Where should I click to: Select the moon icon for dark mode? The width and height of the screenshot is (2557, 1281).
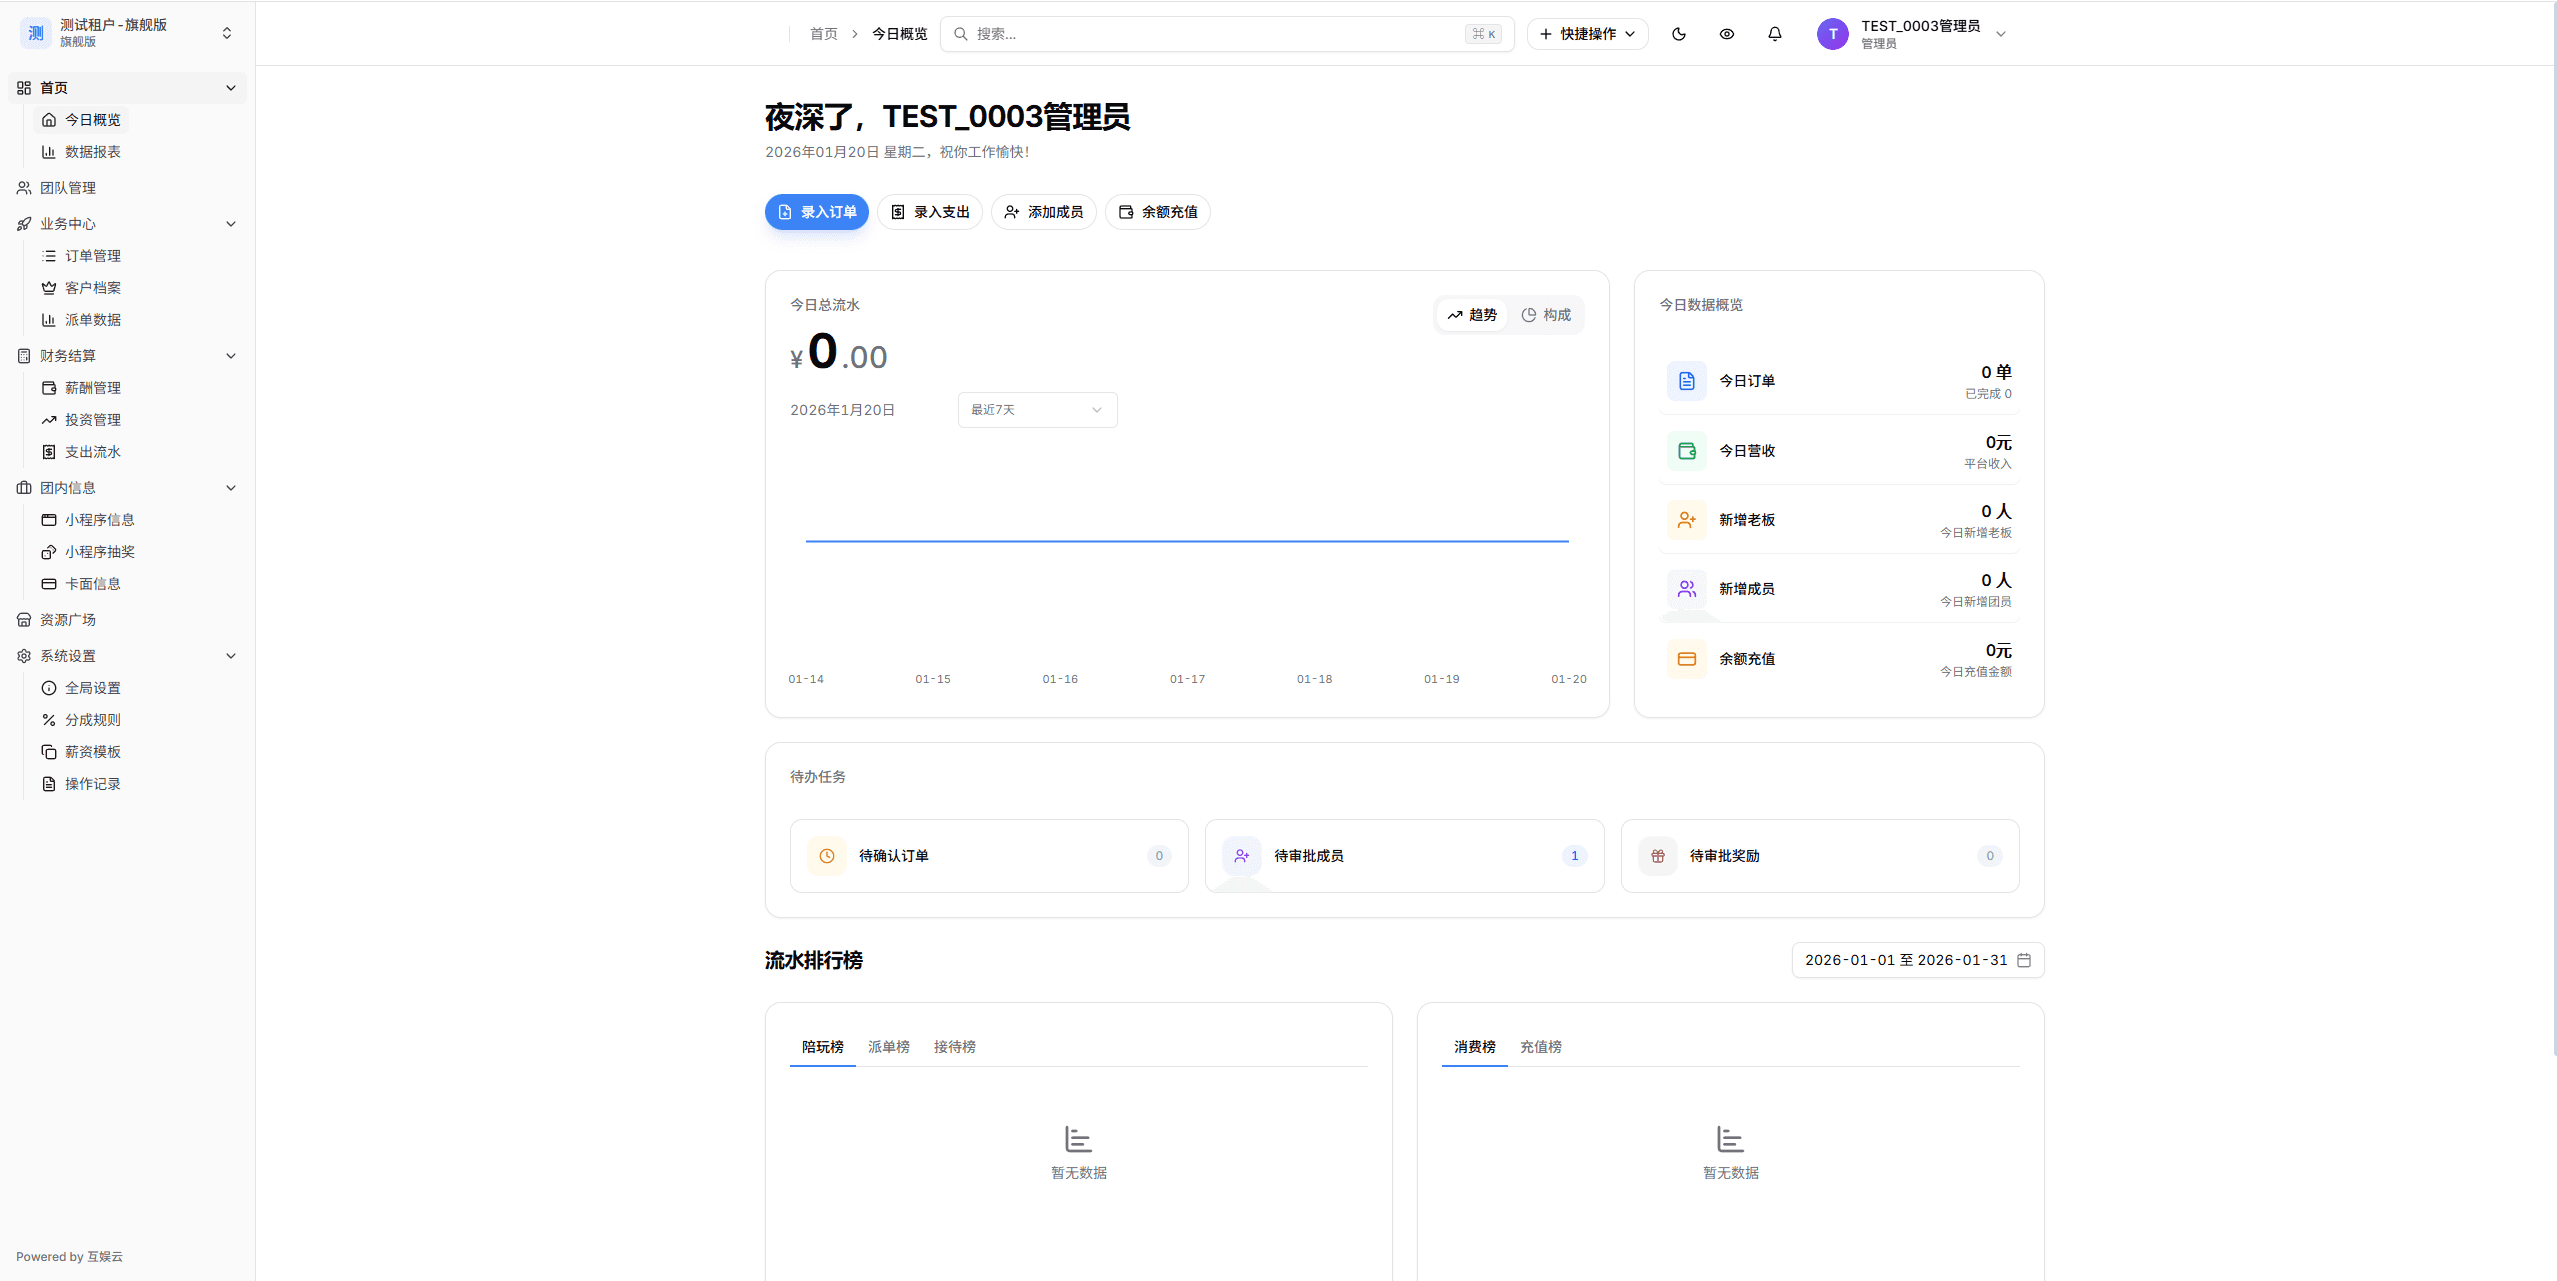1678,33
